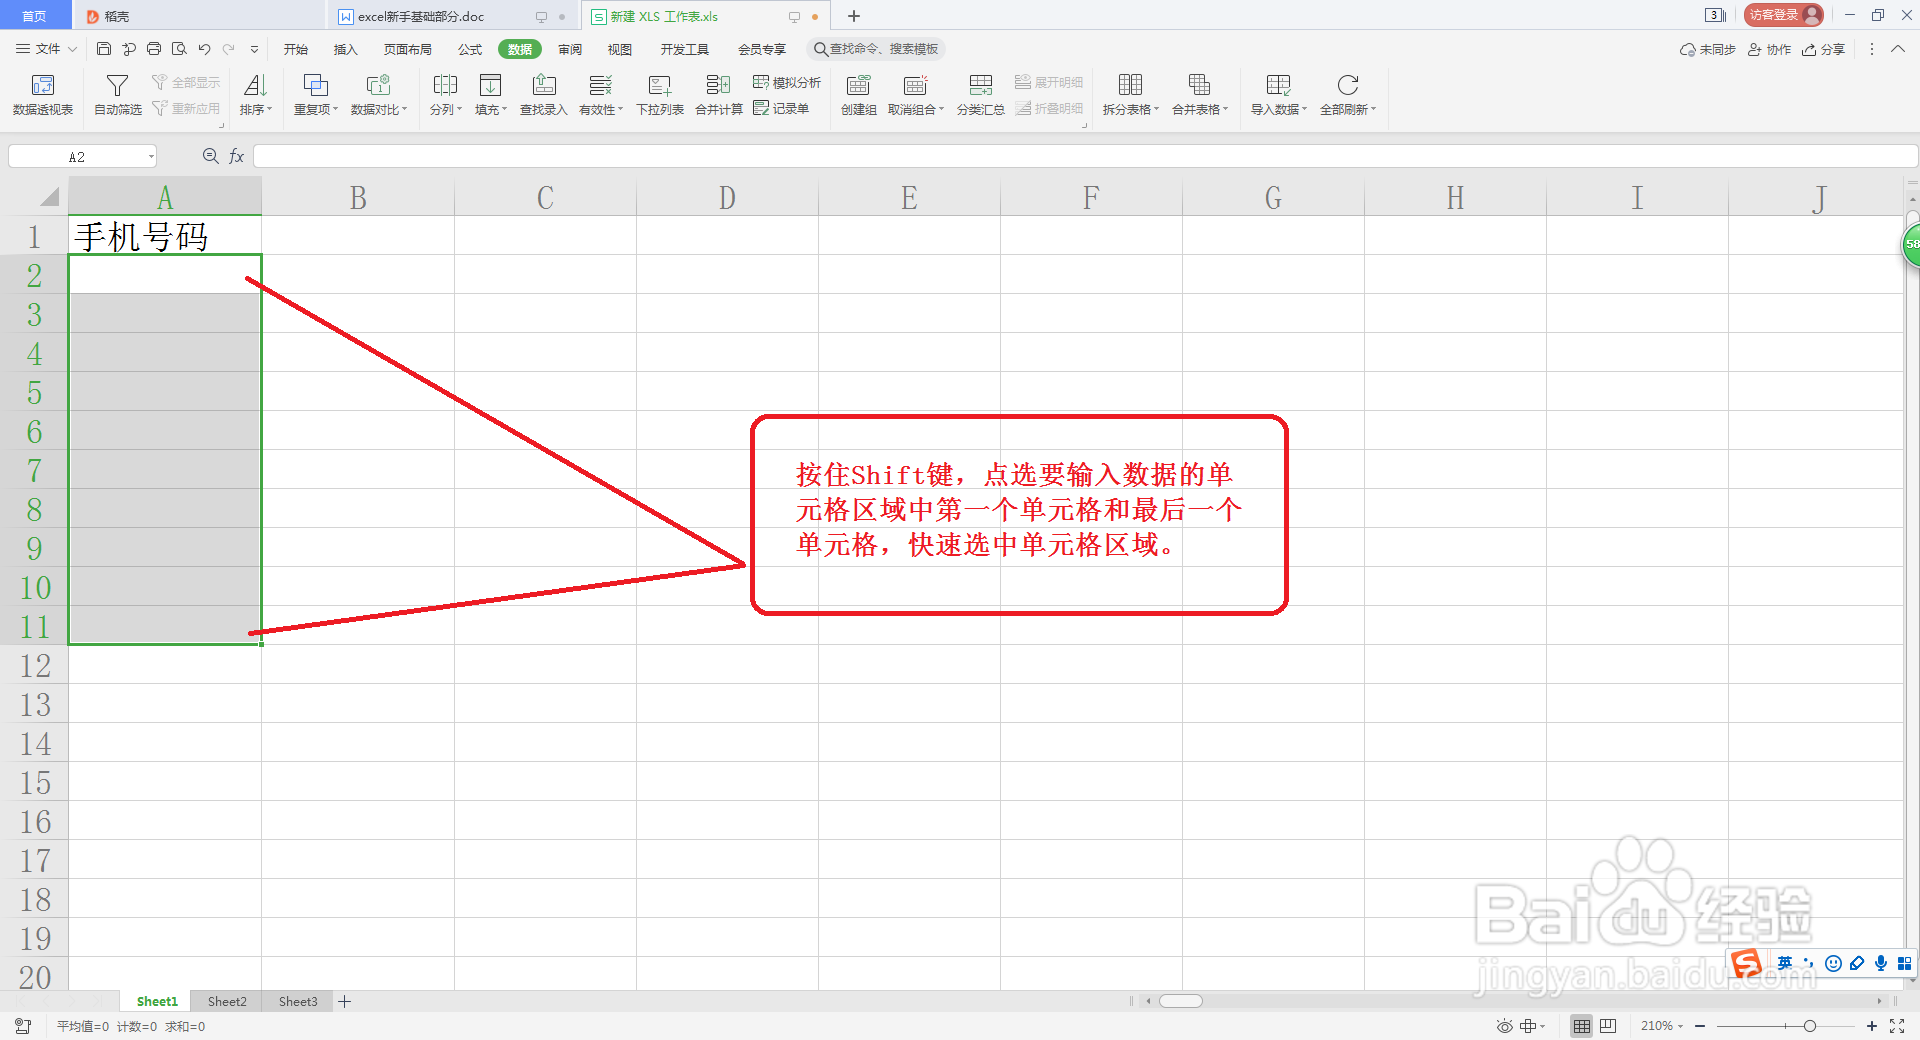The image size is (1920, 1040).
Task: Open the 有效性 data validation dropdown
Action: click(599, 95)
